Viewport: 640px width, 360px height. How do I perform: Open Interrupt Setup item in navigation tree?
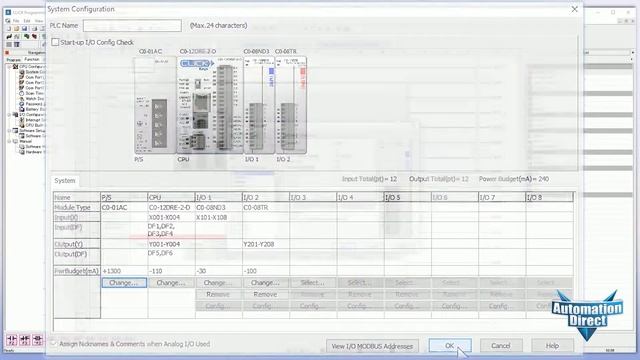(33, 120)
